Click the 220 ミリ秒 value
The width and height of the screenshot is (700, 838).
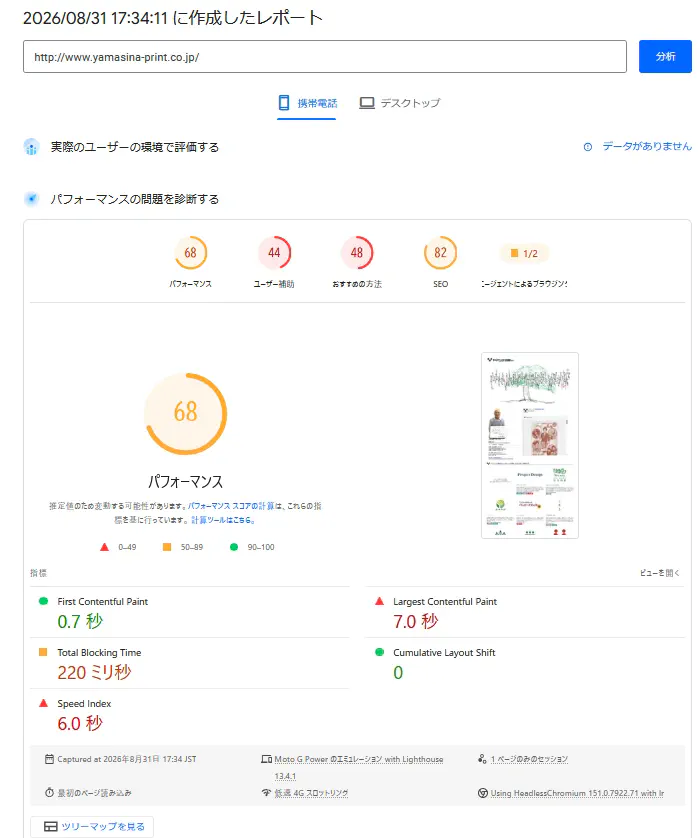click(x=94, y=672)
